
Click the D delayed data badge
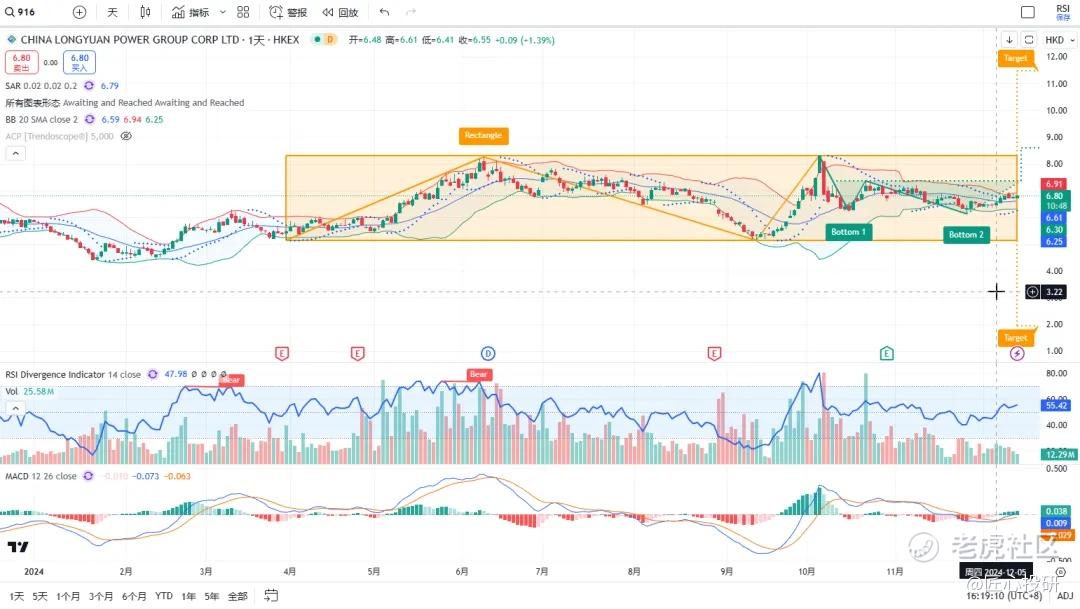(x=330, y=39)
